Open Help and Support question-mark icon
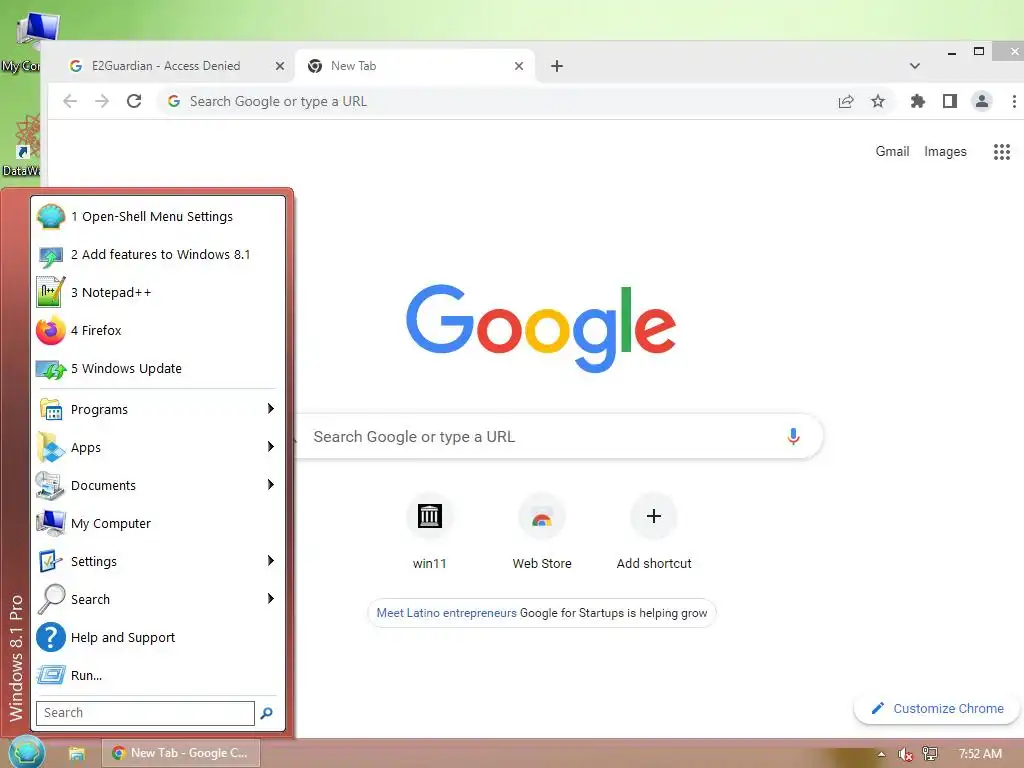The height and width of the screenshot is (768, 1024). [x=50, y=637]
